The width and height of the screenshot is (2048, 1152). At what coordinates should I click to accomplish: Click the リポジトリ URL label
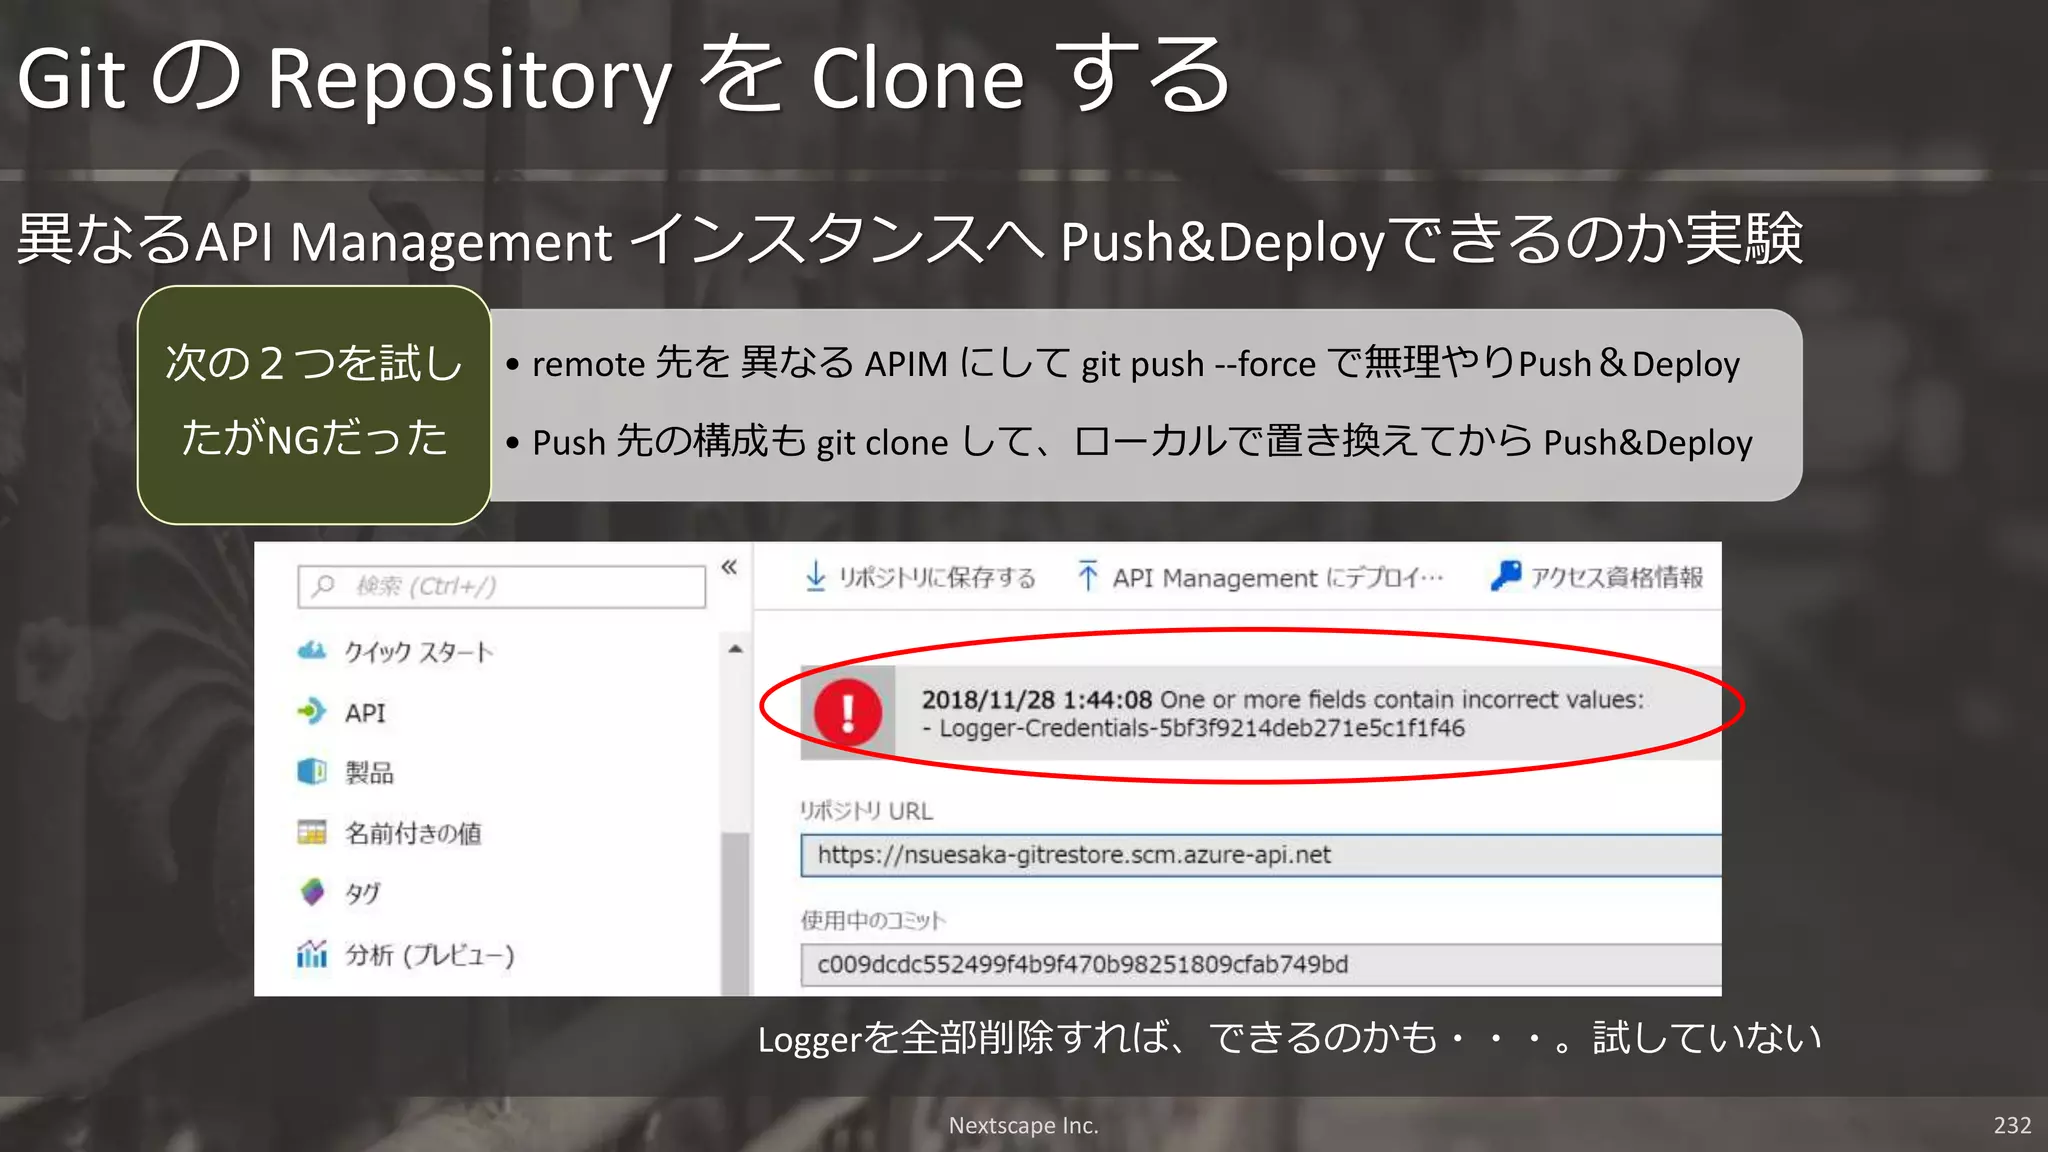click(866, 811)
